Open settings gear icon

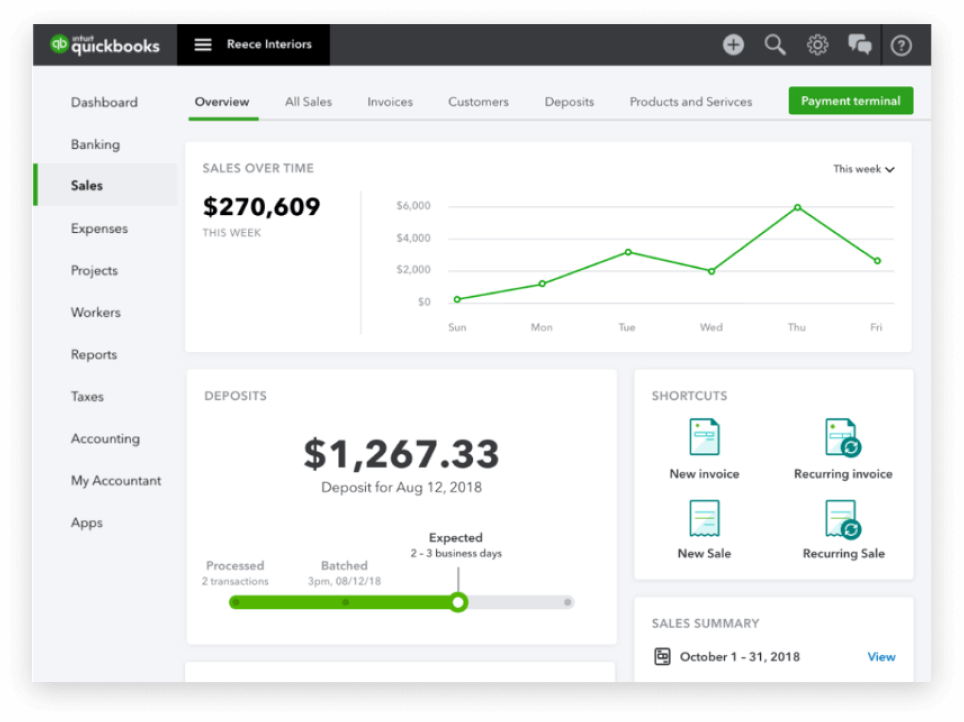point(817,45)
